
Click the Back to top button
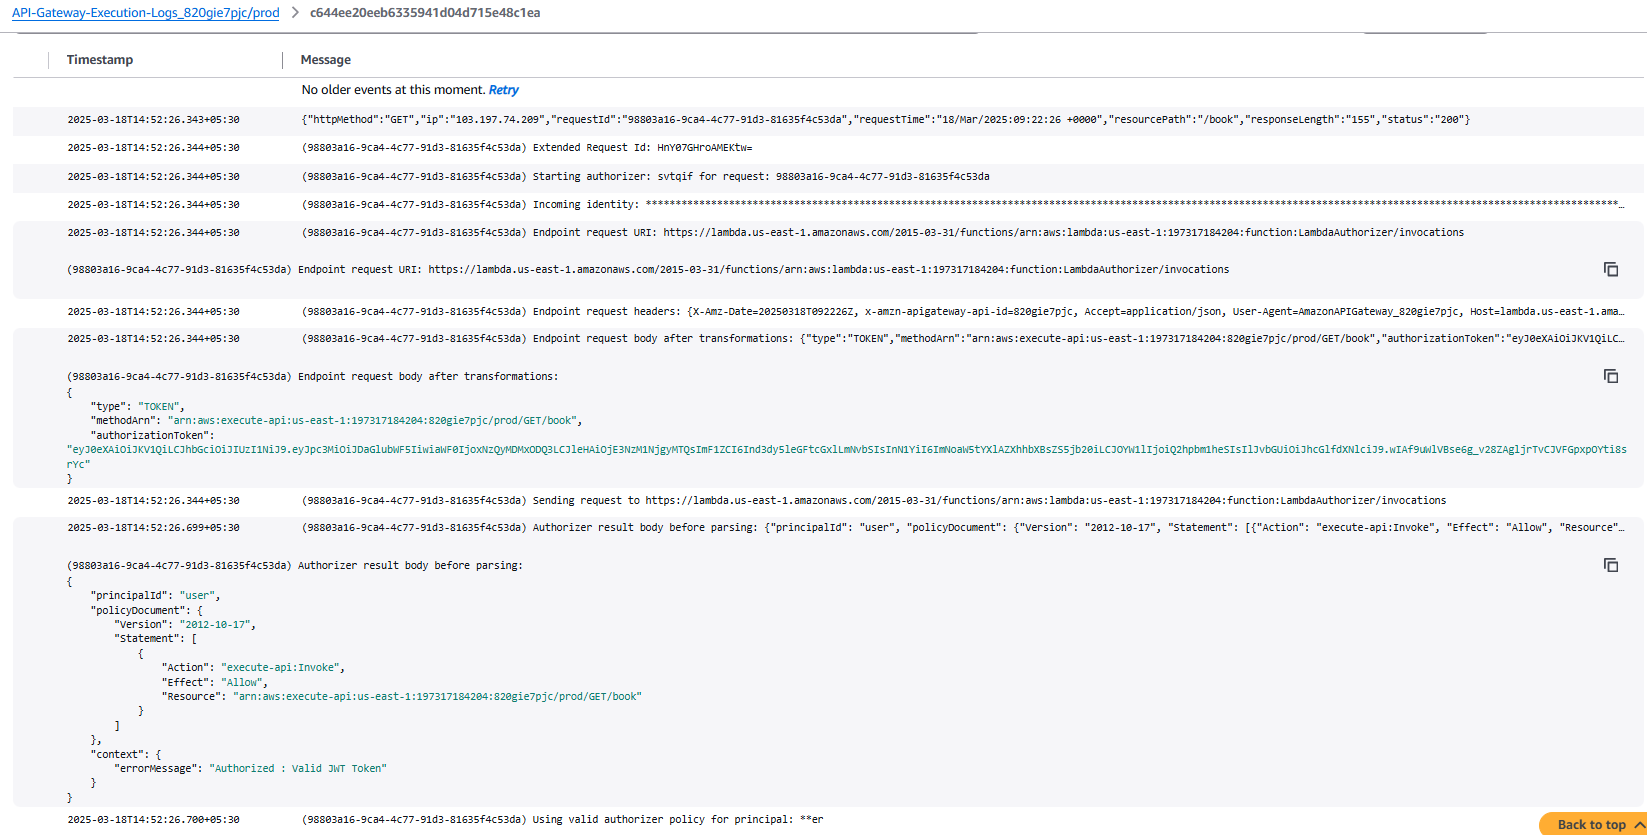[x=1593, y=824]
